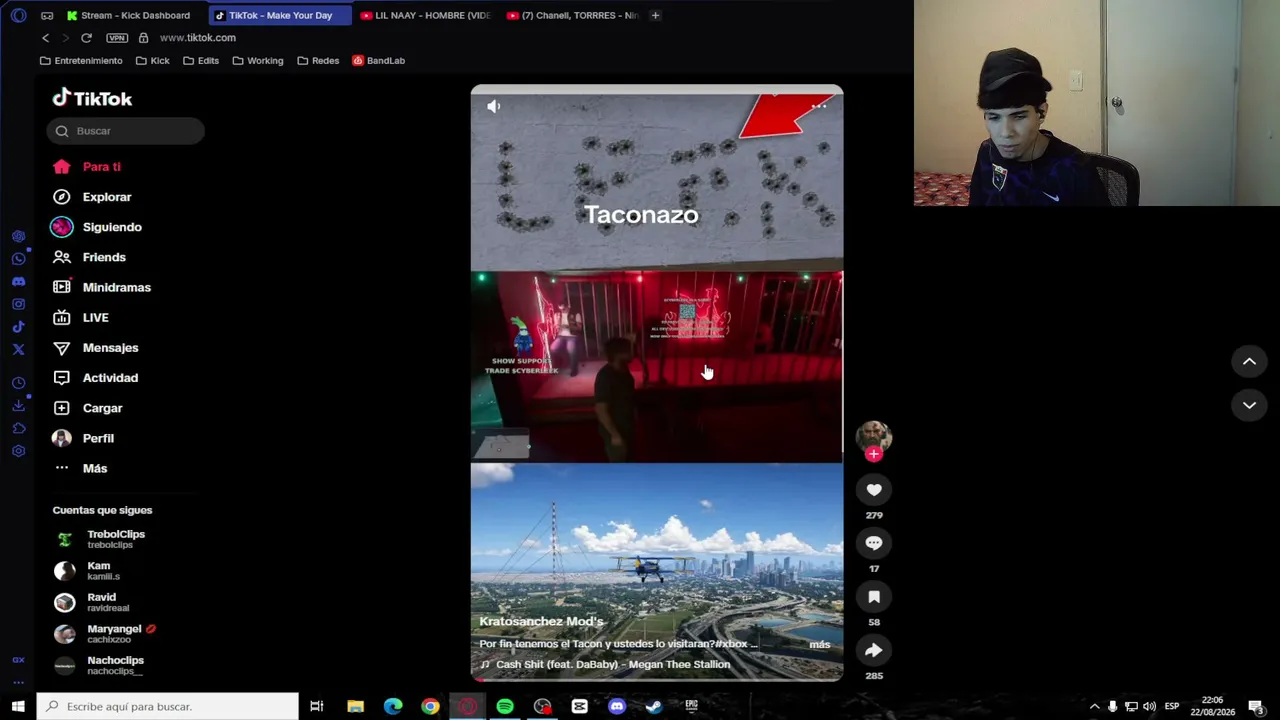The height and width of the screenshot is (720, 1280).
Task: Open the Kratosanchez Mod's creator profile
Action: point(541,621)
